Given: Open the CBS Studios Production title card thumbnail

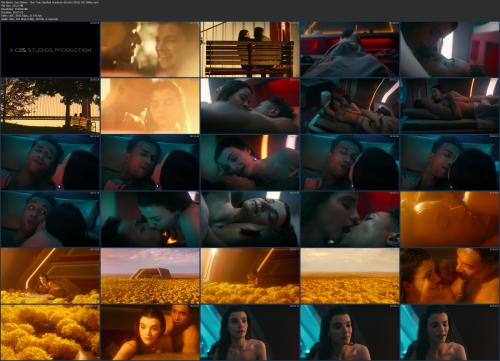Looking at the screenshot, I should pyautogui.click(x=50, y=49).
